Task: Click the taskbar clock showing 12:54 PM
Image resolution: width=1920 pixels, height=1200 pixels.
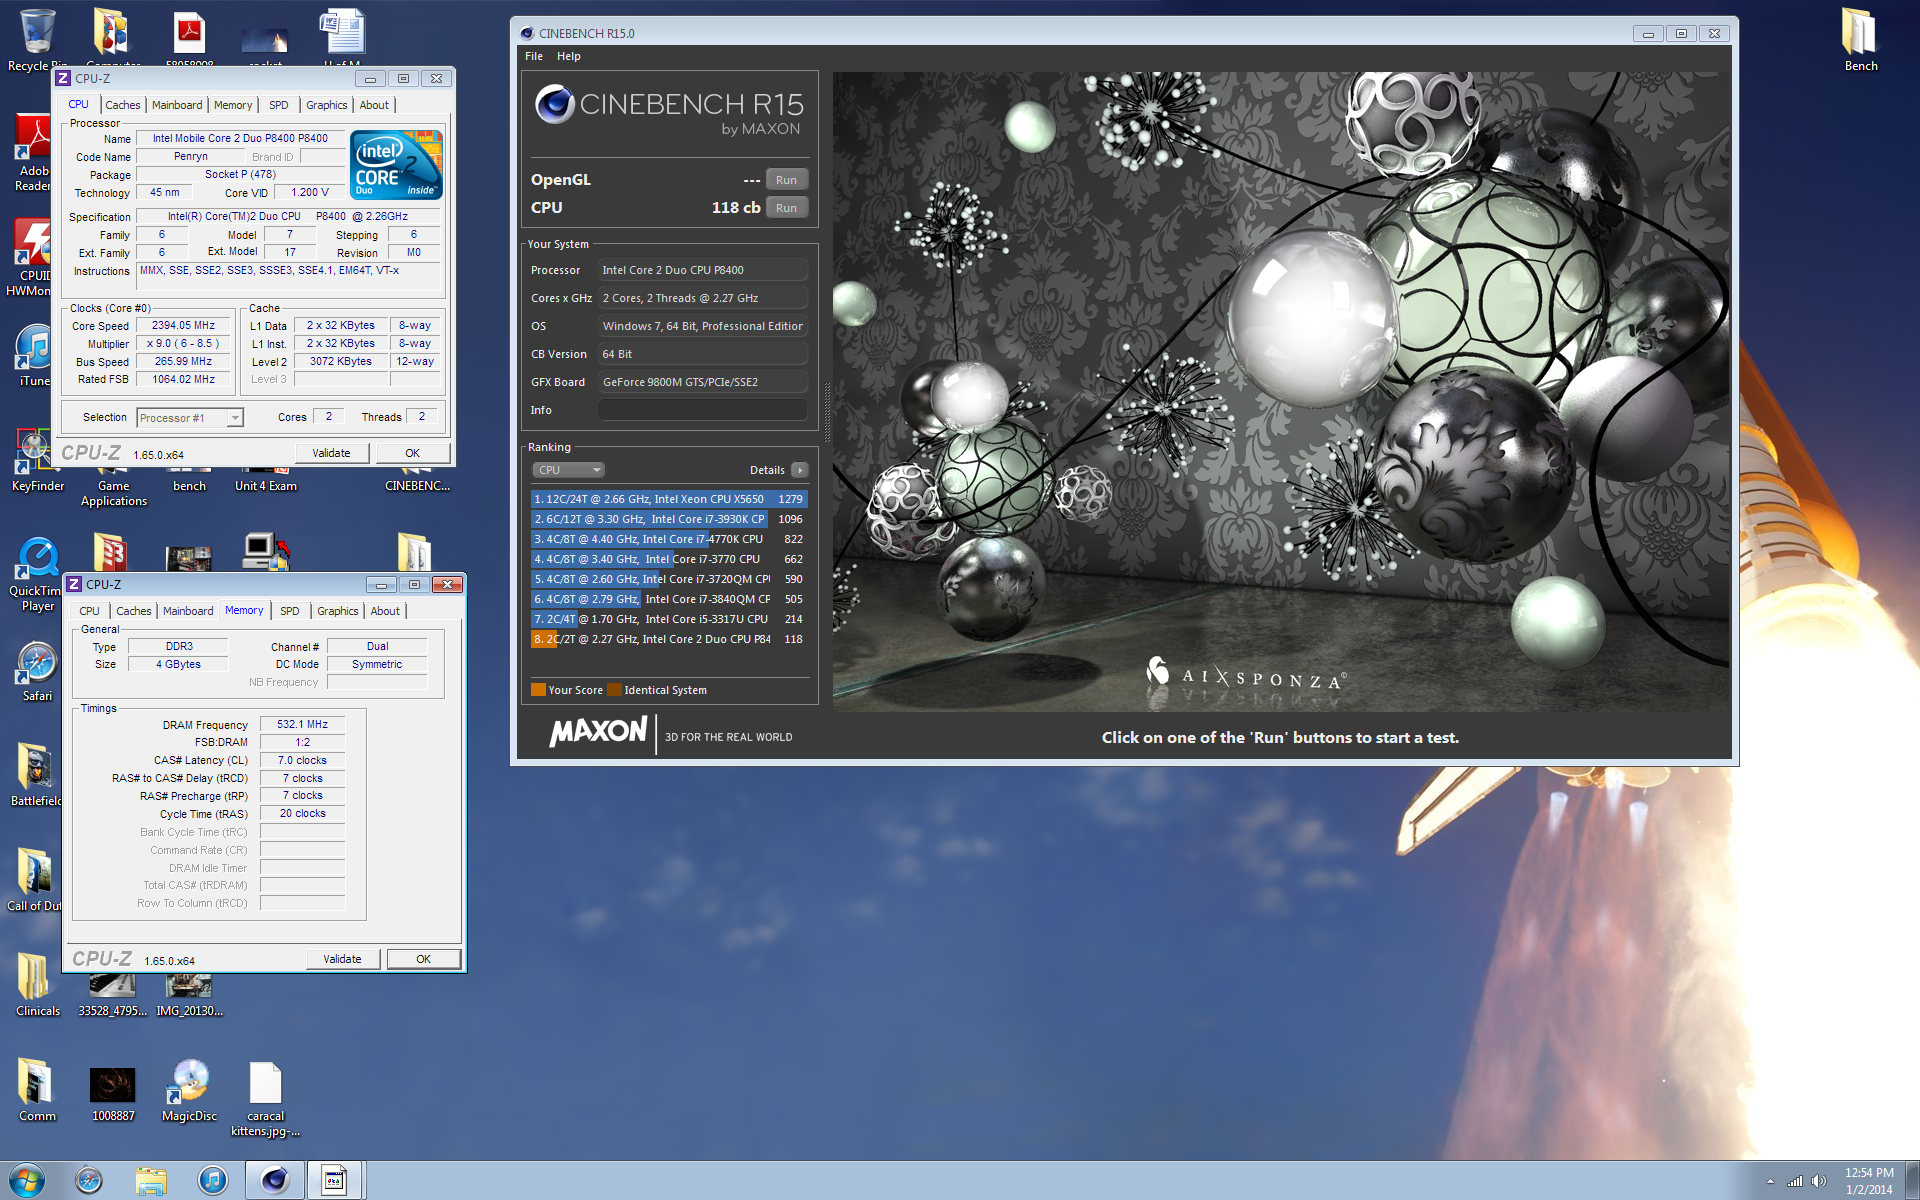Action: (x=1869, y=1181)
